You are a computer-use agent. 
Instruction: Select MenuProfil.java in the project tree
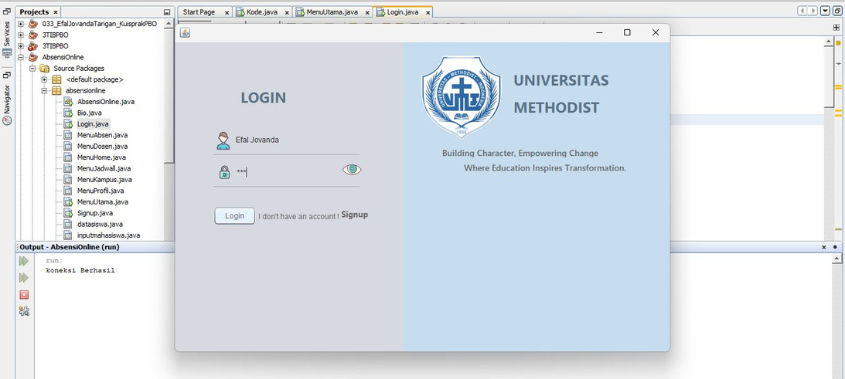click(x=100, y=191)
